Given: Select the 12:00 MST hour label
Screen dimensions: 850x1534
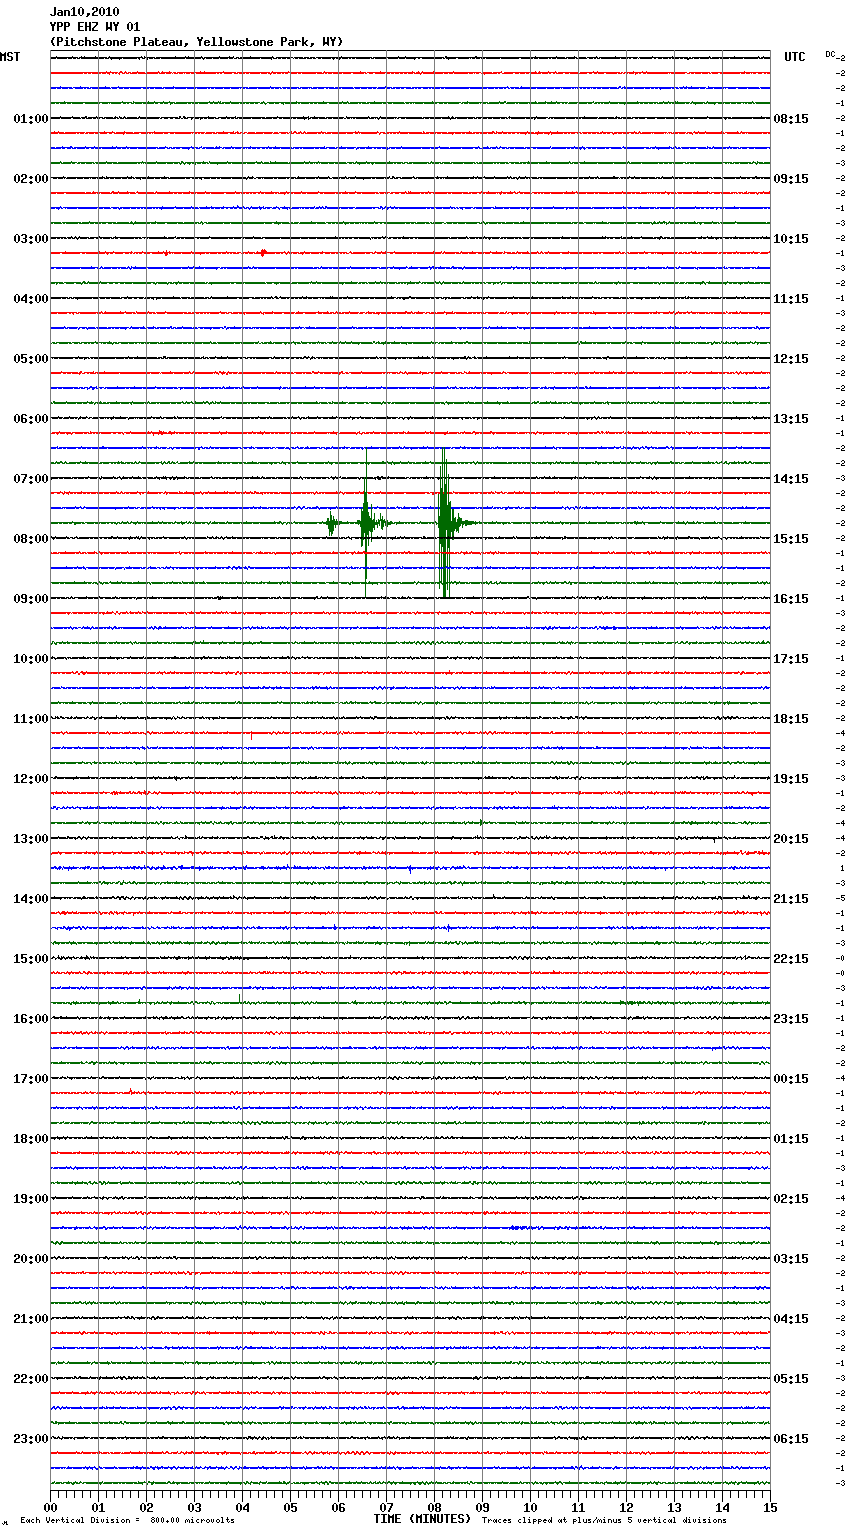Looking at the screenshot, I should tap(30, 779).
